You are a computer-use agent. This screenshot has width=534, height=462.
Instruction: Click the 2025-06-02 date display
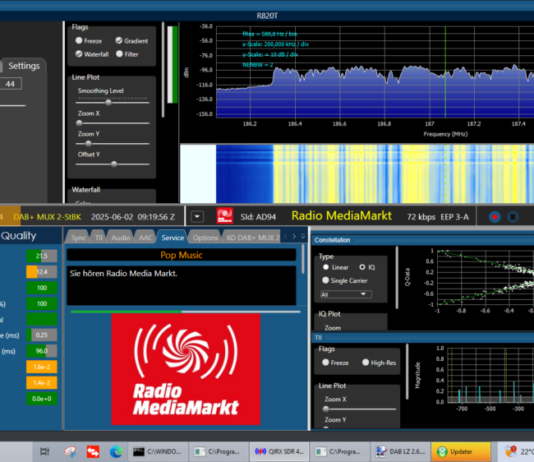pyautogui.click(x=112, y=217)
